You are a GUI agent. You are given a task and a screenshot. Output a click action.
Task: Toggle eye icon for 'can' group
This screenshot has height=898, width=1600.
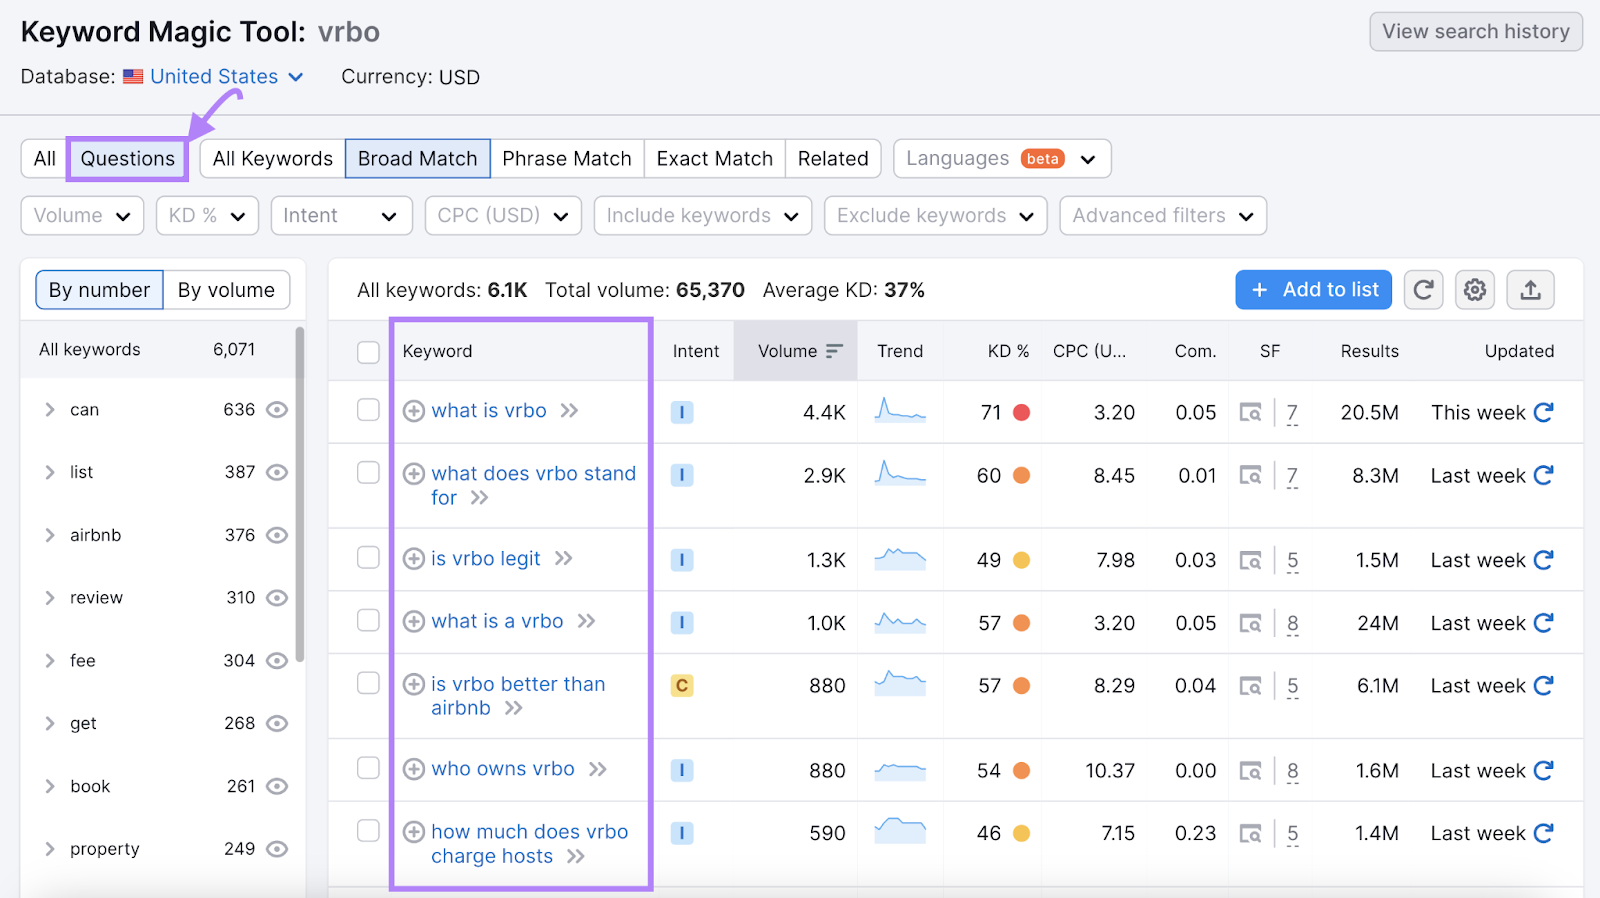click(277, 410)
